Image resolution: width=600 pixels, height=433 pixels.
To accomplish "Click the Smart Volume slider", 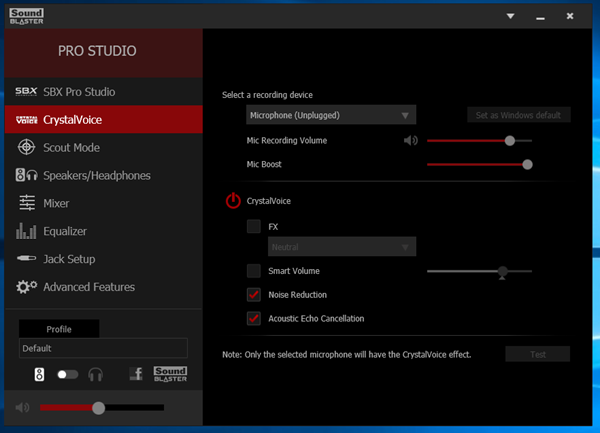I will point(479,271).
